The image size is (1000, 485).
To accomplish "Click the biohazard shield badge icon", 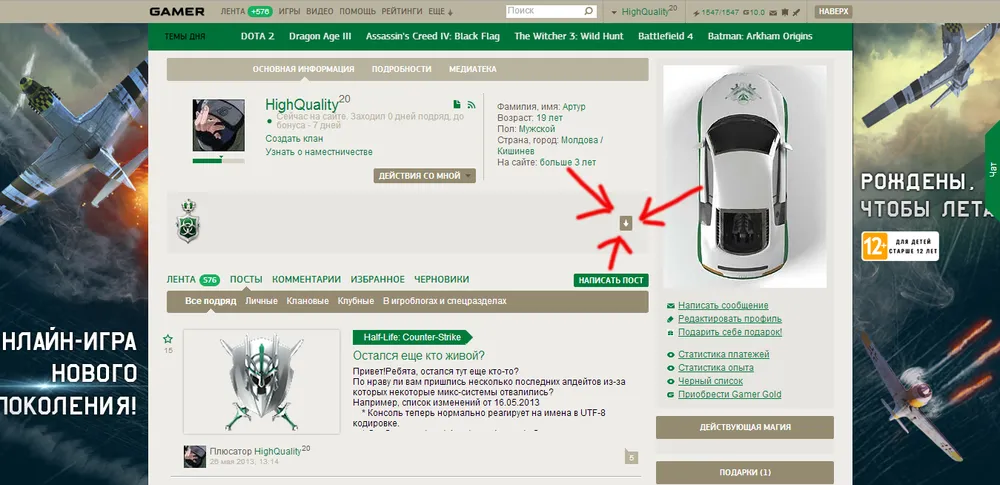I will (187, 221).
